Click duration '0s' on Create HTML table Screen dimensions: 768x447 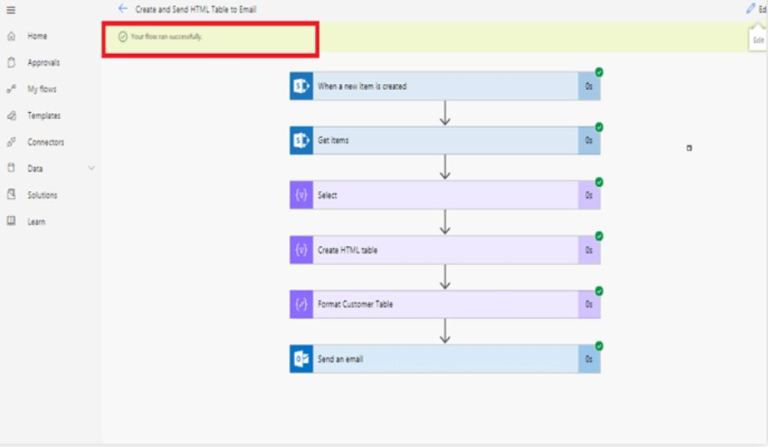pos(589,250)
